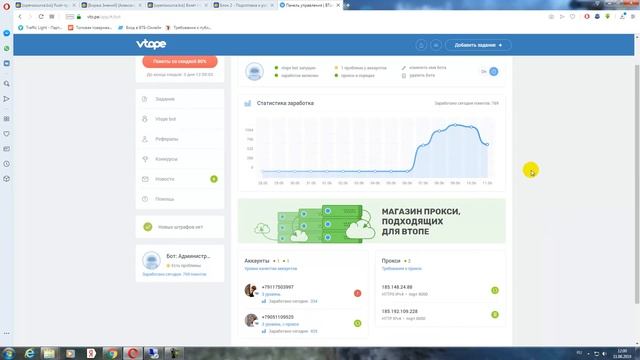Open extensions cube icon in Opera sidebar
Screen dimensions: 640x360
coord(7,179)
